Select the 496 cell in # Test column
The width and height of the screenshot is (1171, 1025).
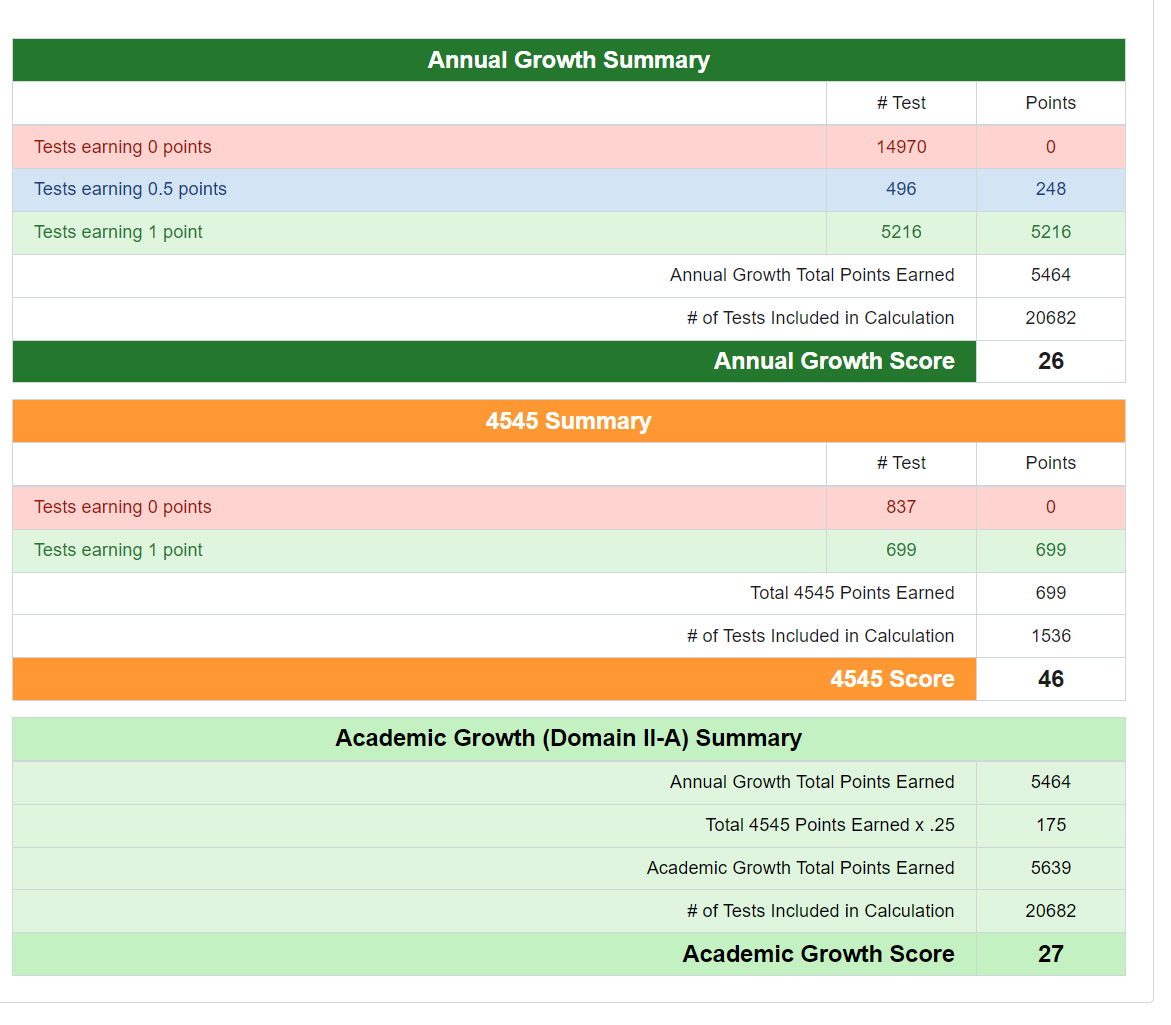point(900,189)
